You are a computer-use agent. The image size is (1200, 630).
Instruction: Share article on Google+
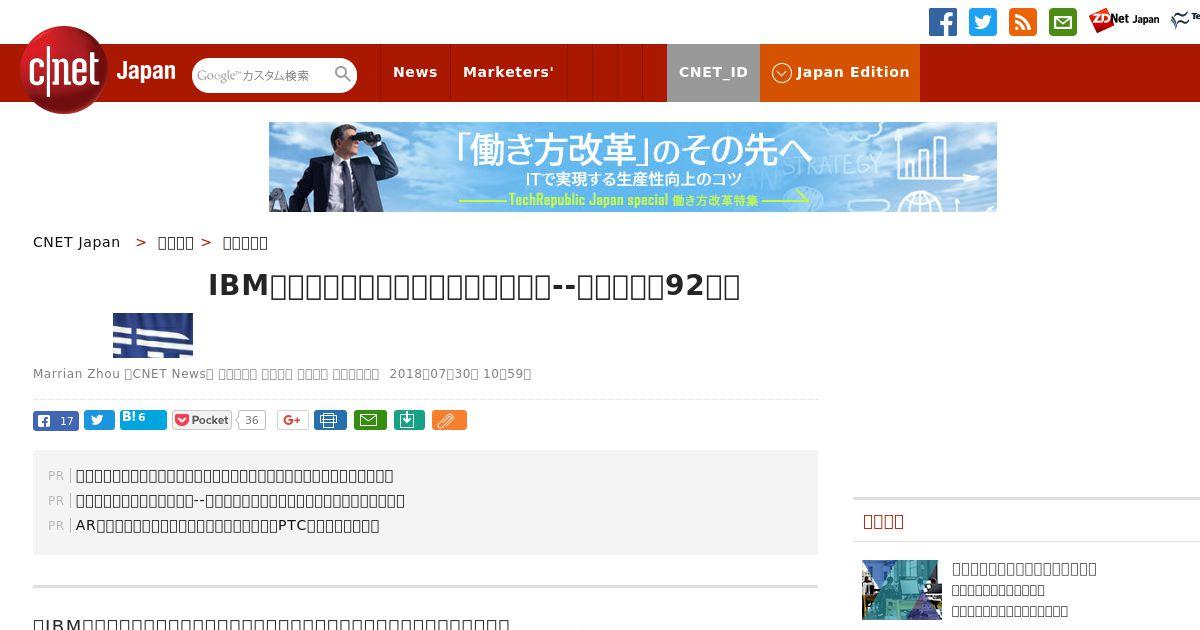tap(292, 420)
